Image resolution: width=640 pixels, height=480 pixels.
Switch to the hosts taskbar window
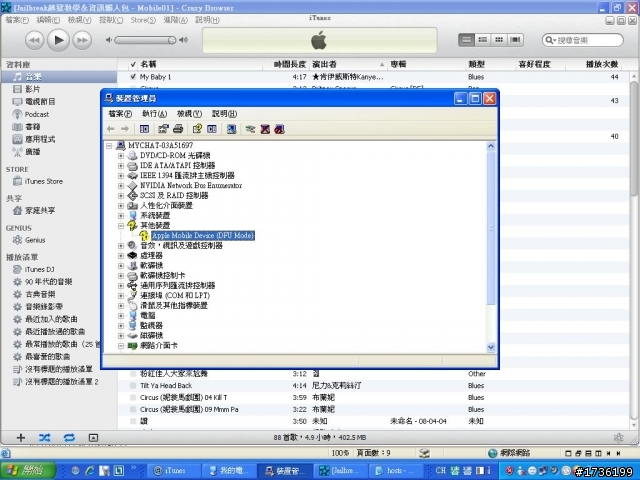coord(396,471)
